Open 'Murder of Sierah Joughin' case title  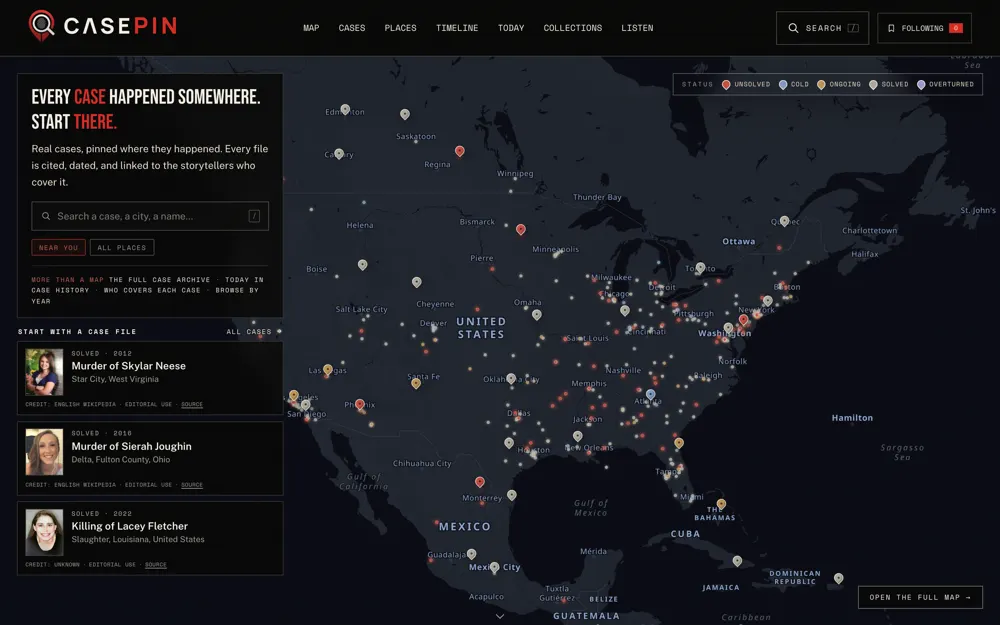[131, 446]
